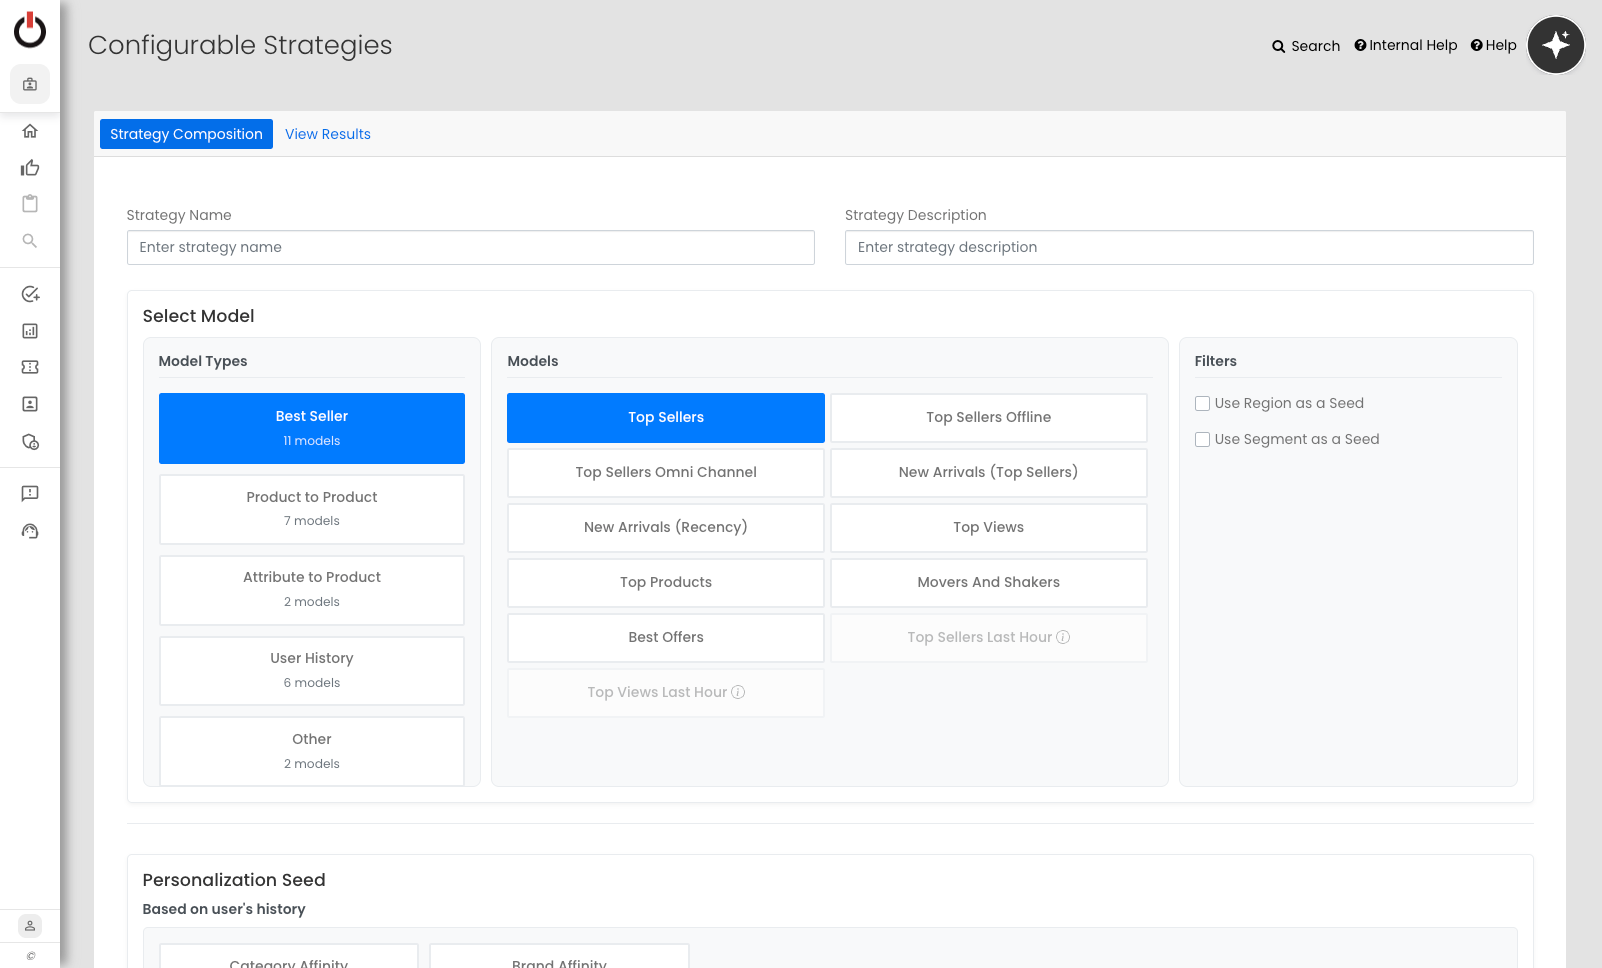
Task: Select the Product to Product model type
Action: [312, 509]
